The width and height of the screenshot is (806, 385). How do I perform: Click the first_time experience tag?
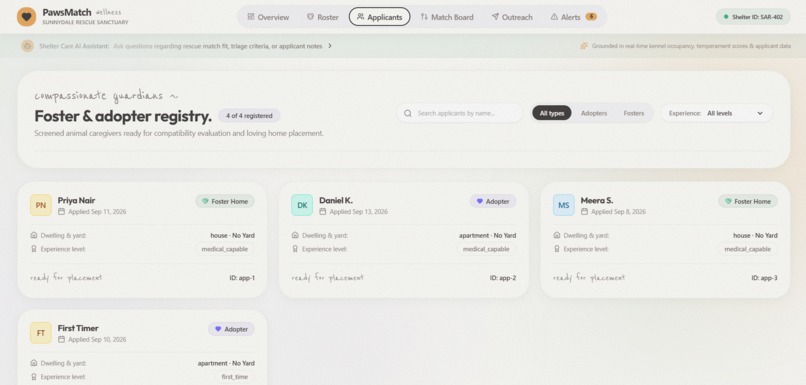coord(235,377)
